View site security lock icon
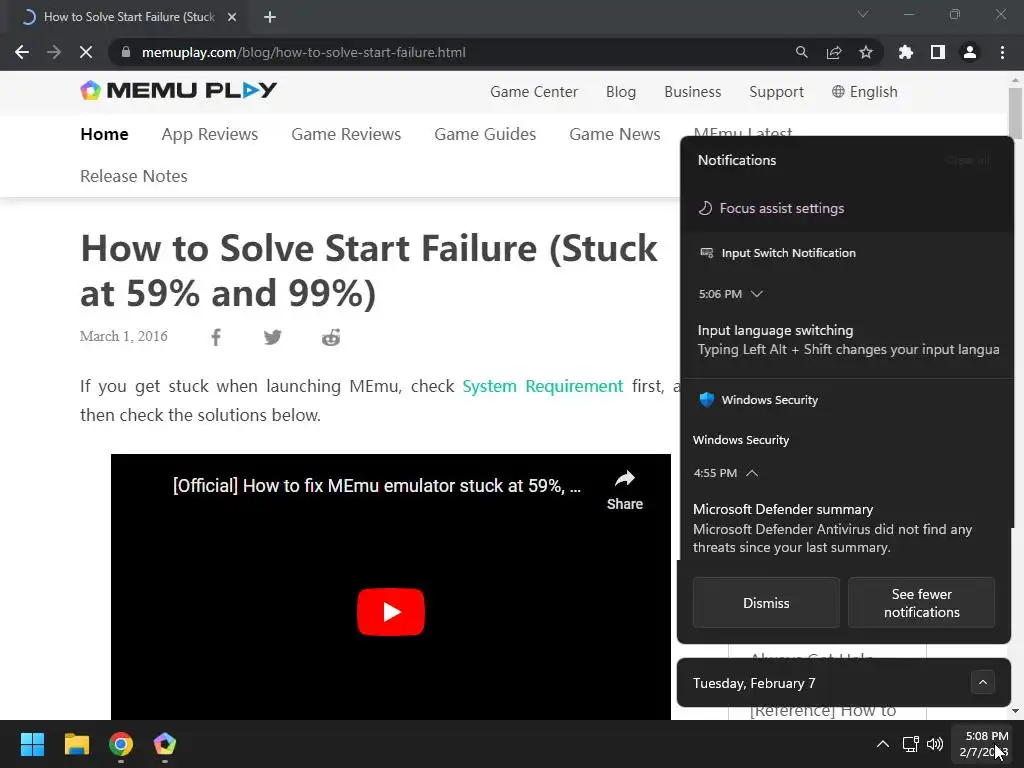1024x768 pixels. [x=126, y=52]
